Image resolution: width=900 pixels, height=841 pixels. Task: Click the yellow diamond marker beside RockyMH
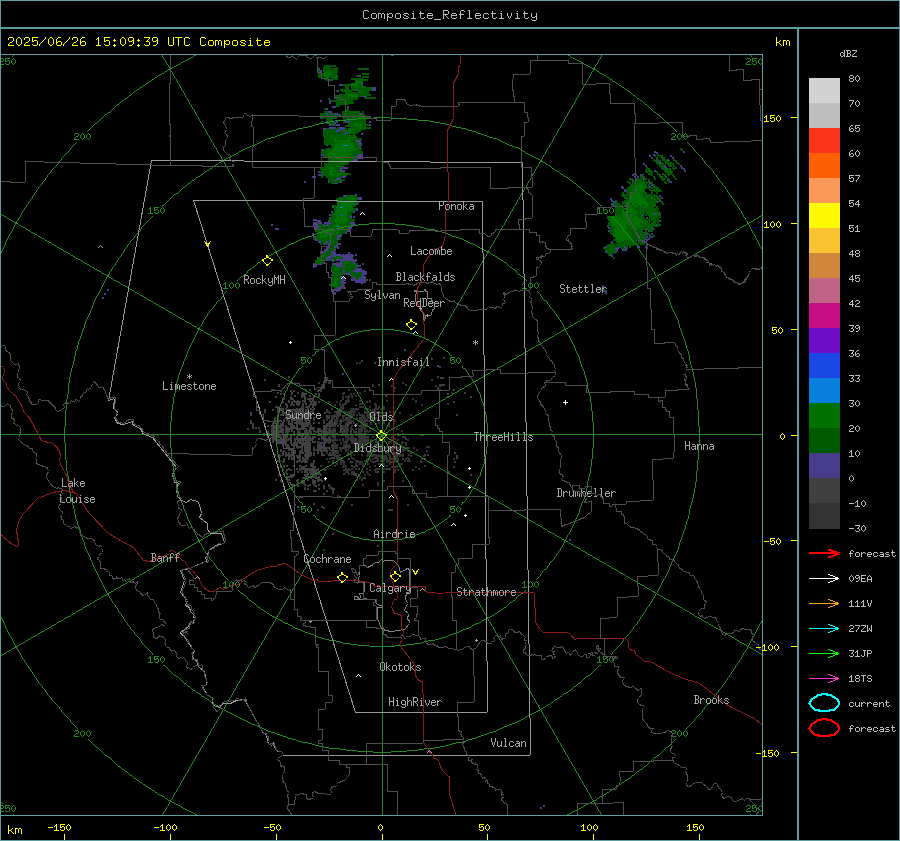click(x=267, y=261)
